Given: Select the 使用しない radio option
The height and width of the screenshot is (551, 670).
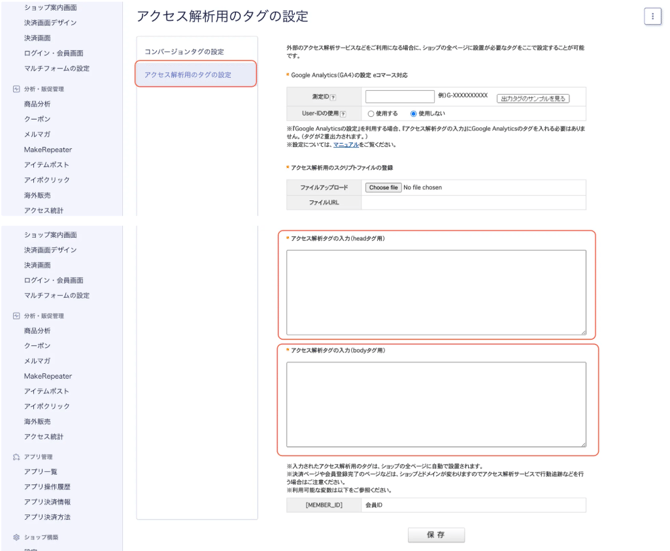Looking at the screenshot, I should point(413,114).
